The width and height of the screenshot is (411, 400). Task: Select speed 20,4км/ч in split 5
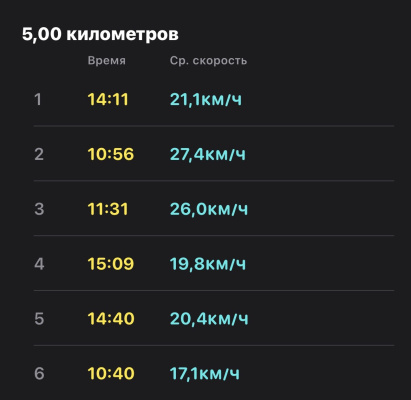click(x=209, y=319)
